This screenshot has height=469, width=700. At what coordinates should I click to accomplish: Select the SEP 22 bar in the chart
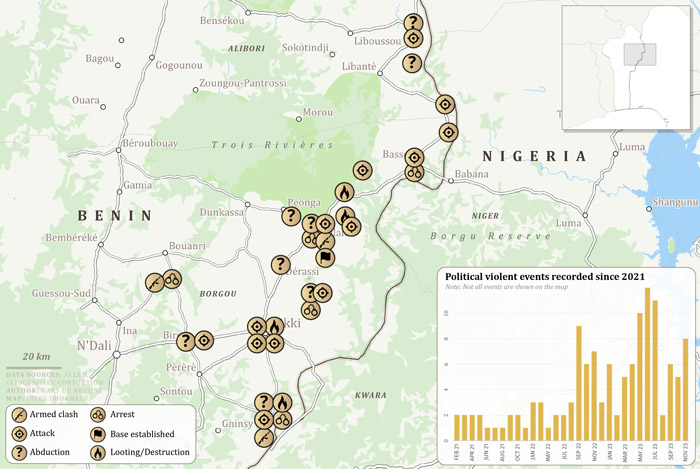coord(579,383)
